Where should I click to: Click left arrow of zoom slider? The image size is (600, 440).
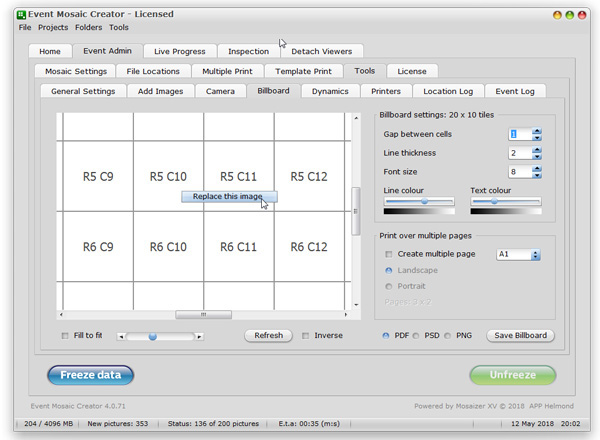[x=121, y=337]
